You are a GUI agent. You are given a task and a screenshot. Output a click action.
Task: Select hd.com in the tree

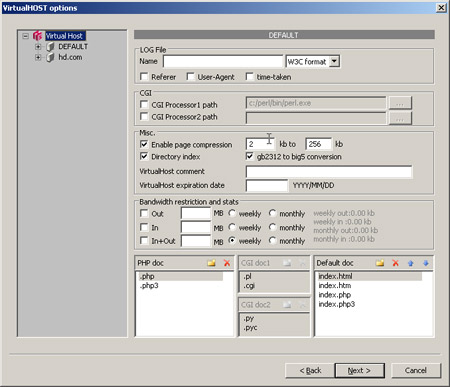coord(70,57)
